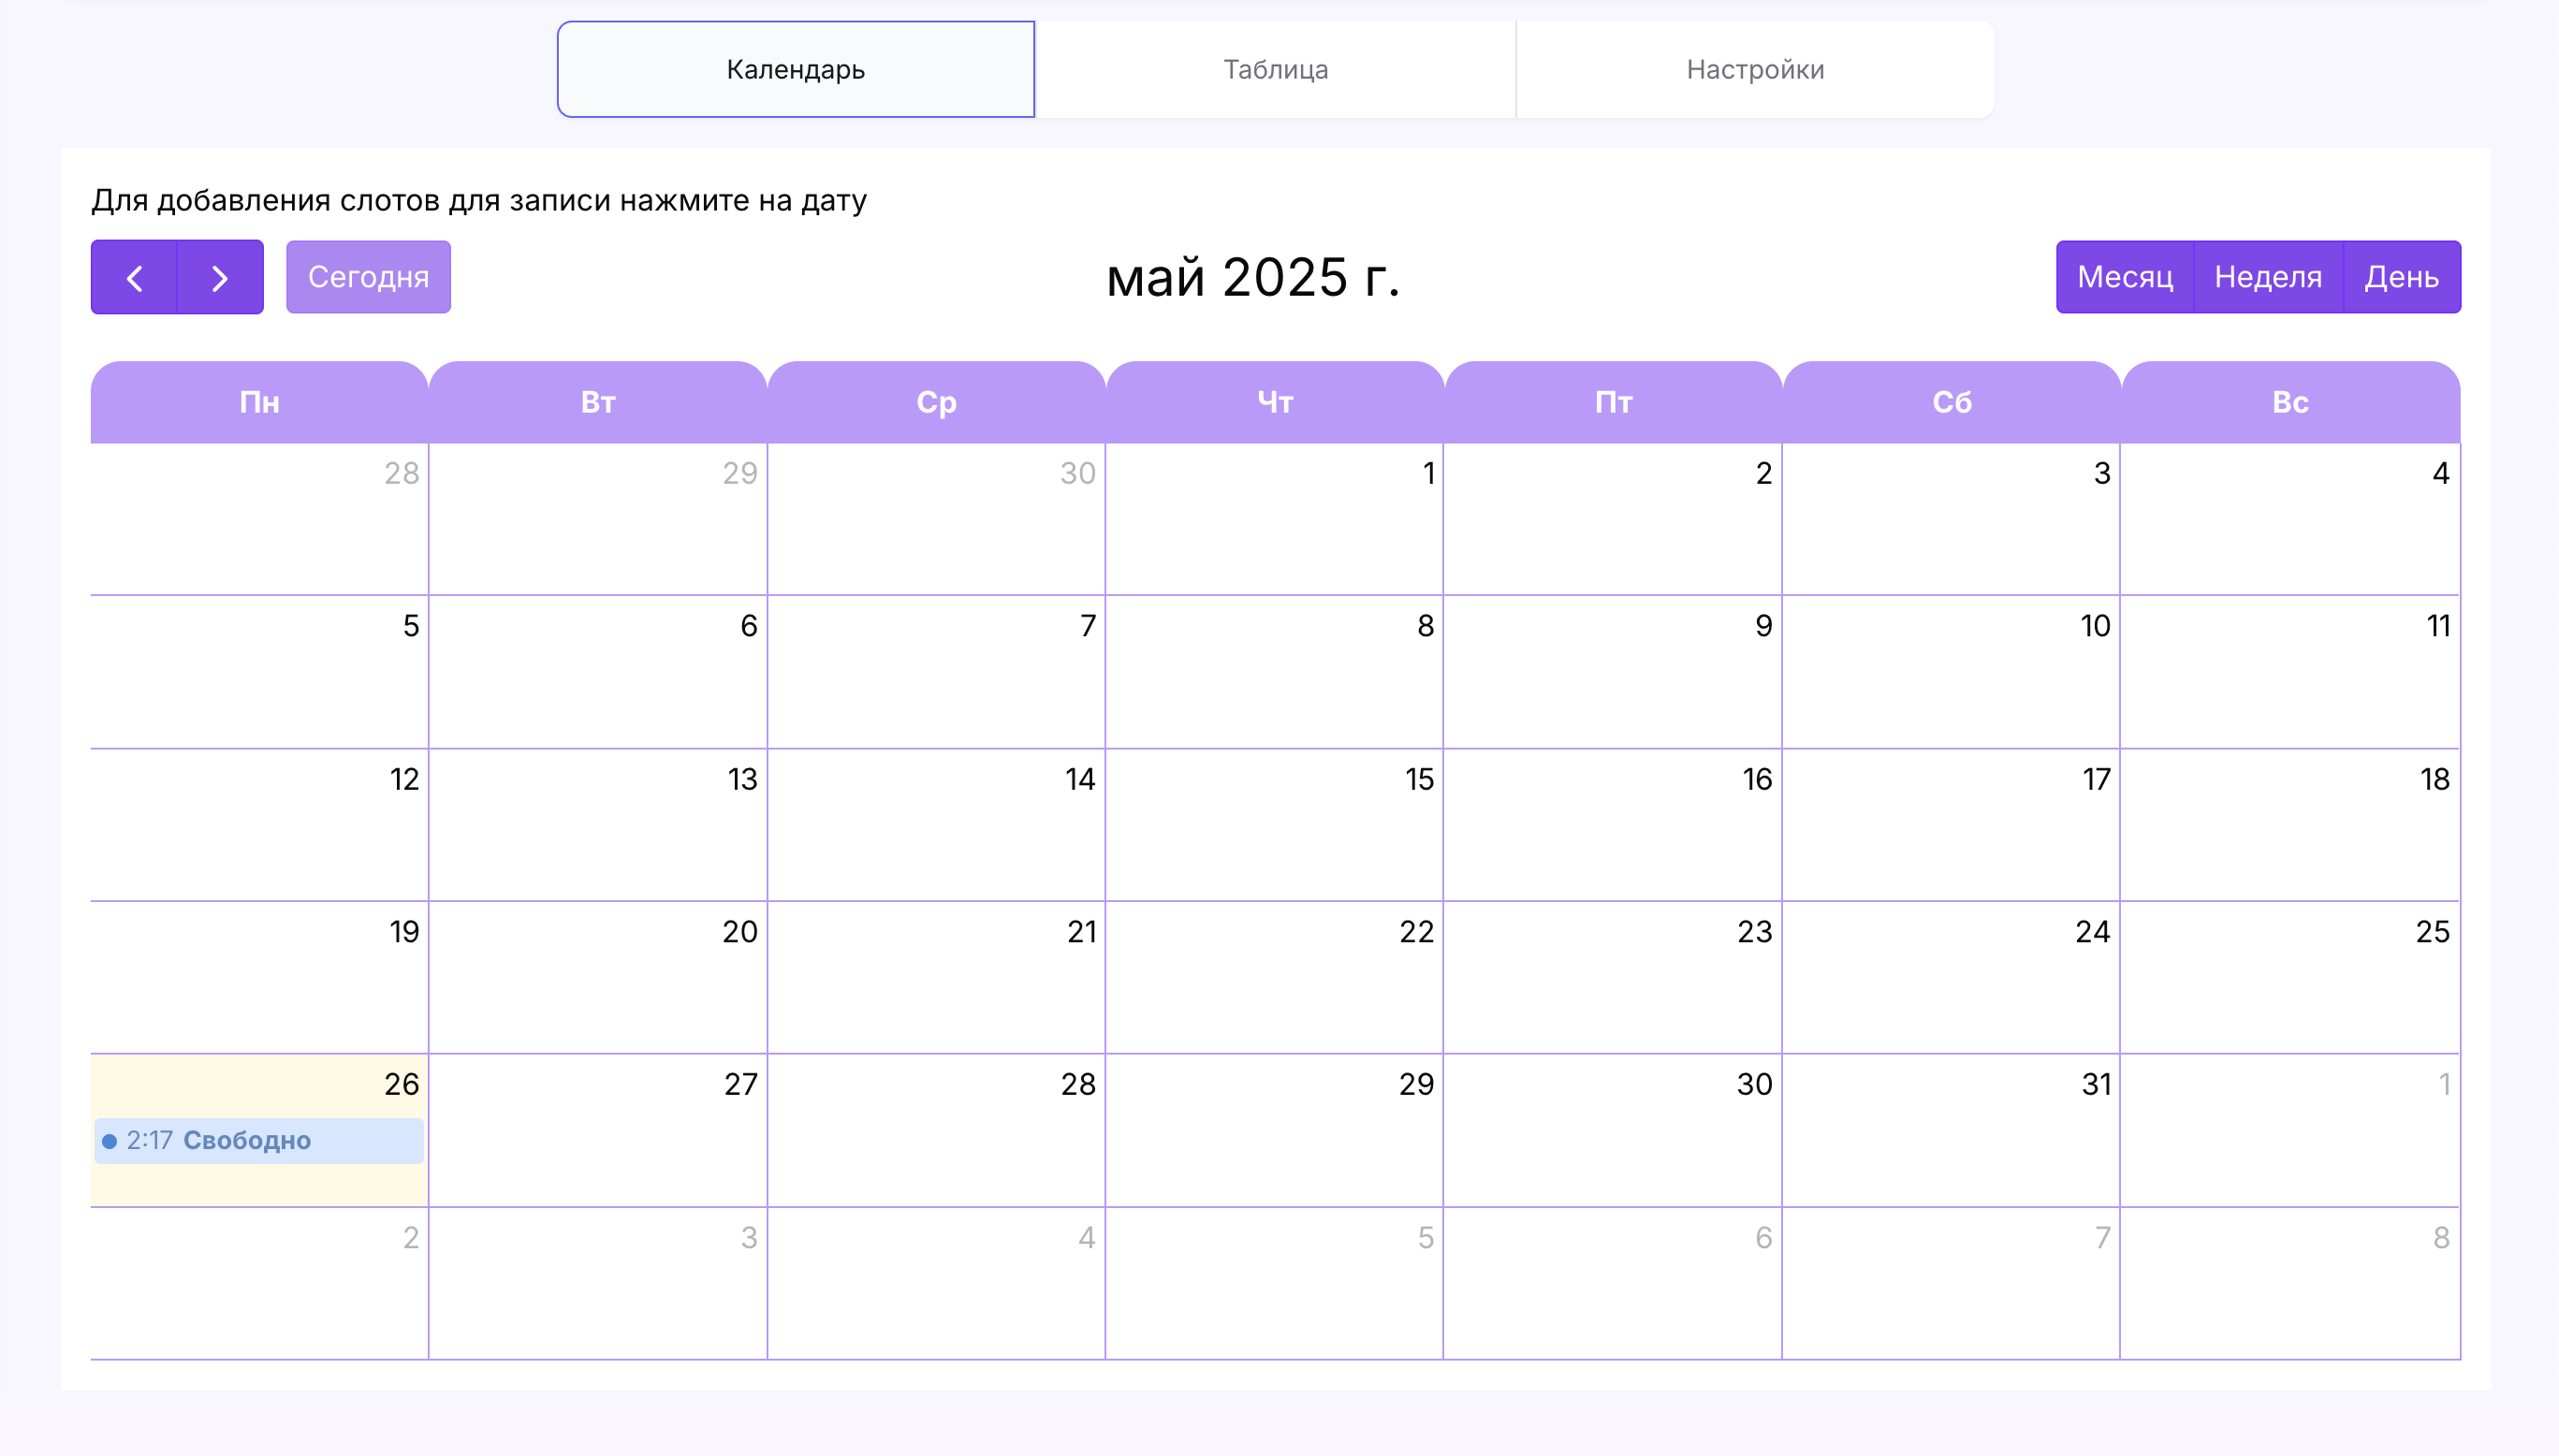The image size is (2559, 1456).
Task: Go to next month with right arrow
Action: pos(220,277)
